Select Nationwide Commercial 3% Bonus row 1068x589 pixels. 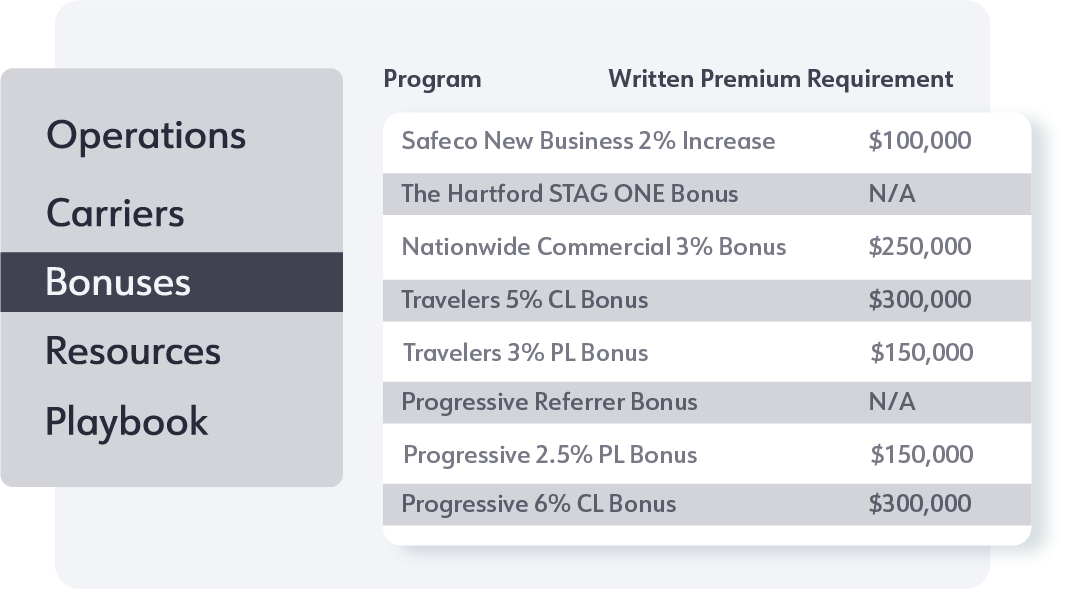pos(593,246)
